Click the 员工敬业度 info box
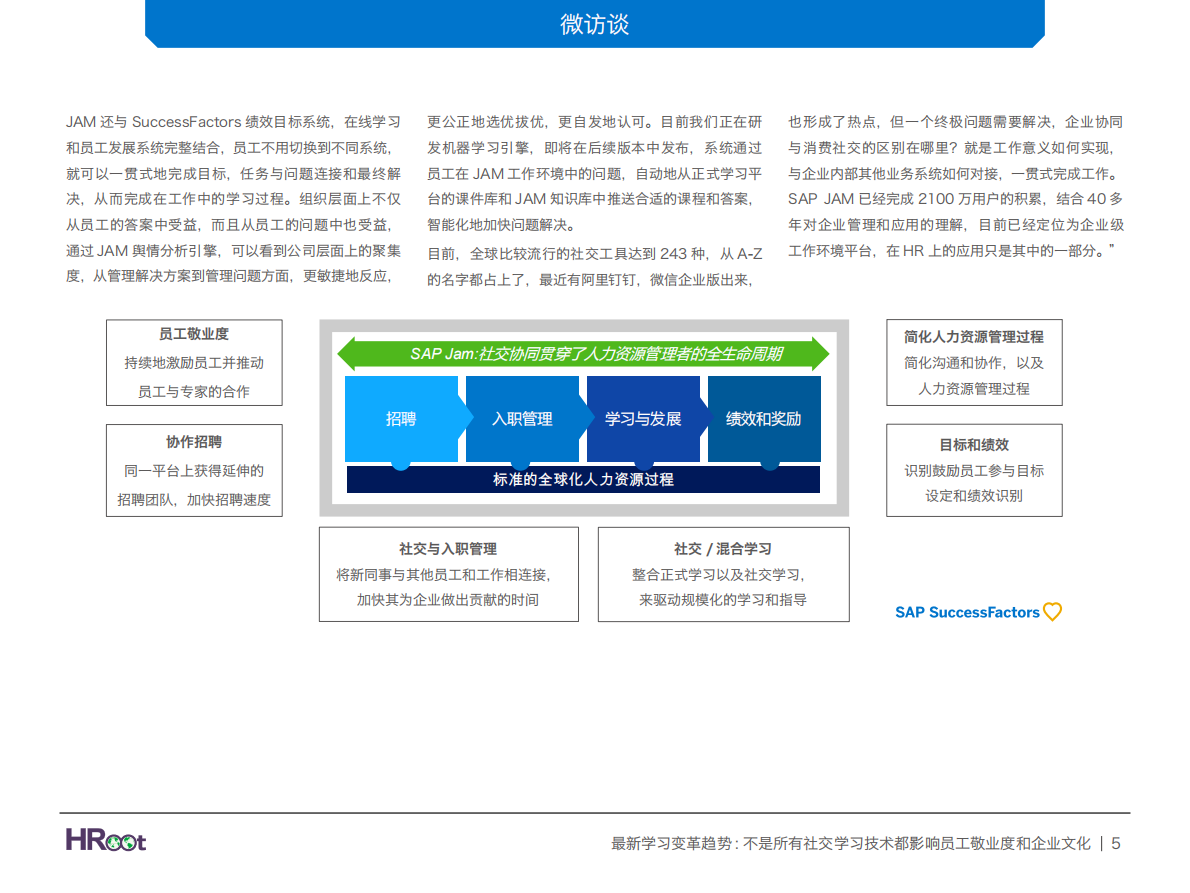This screenshot has width=1190, height=893. (x=194, y=362)
